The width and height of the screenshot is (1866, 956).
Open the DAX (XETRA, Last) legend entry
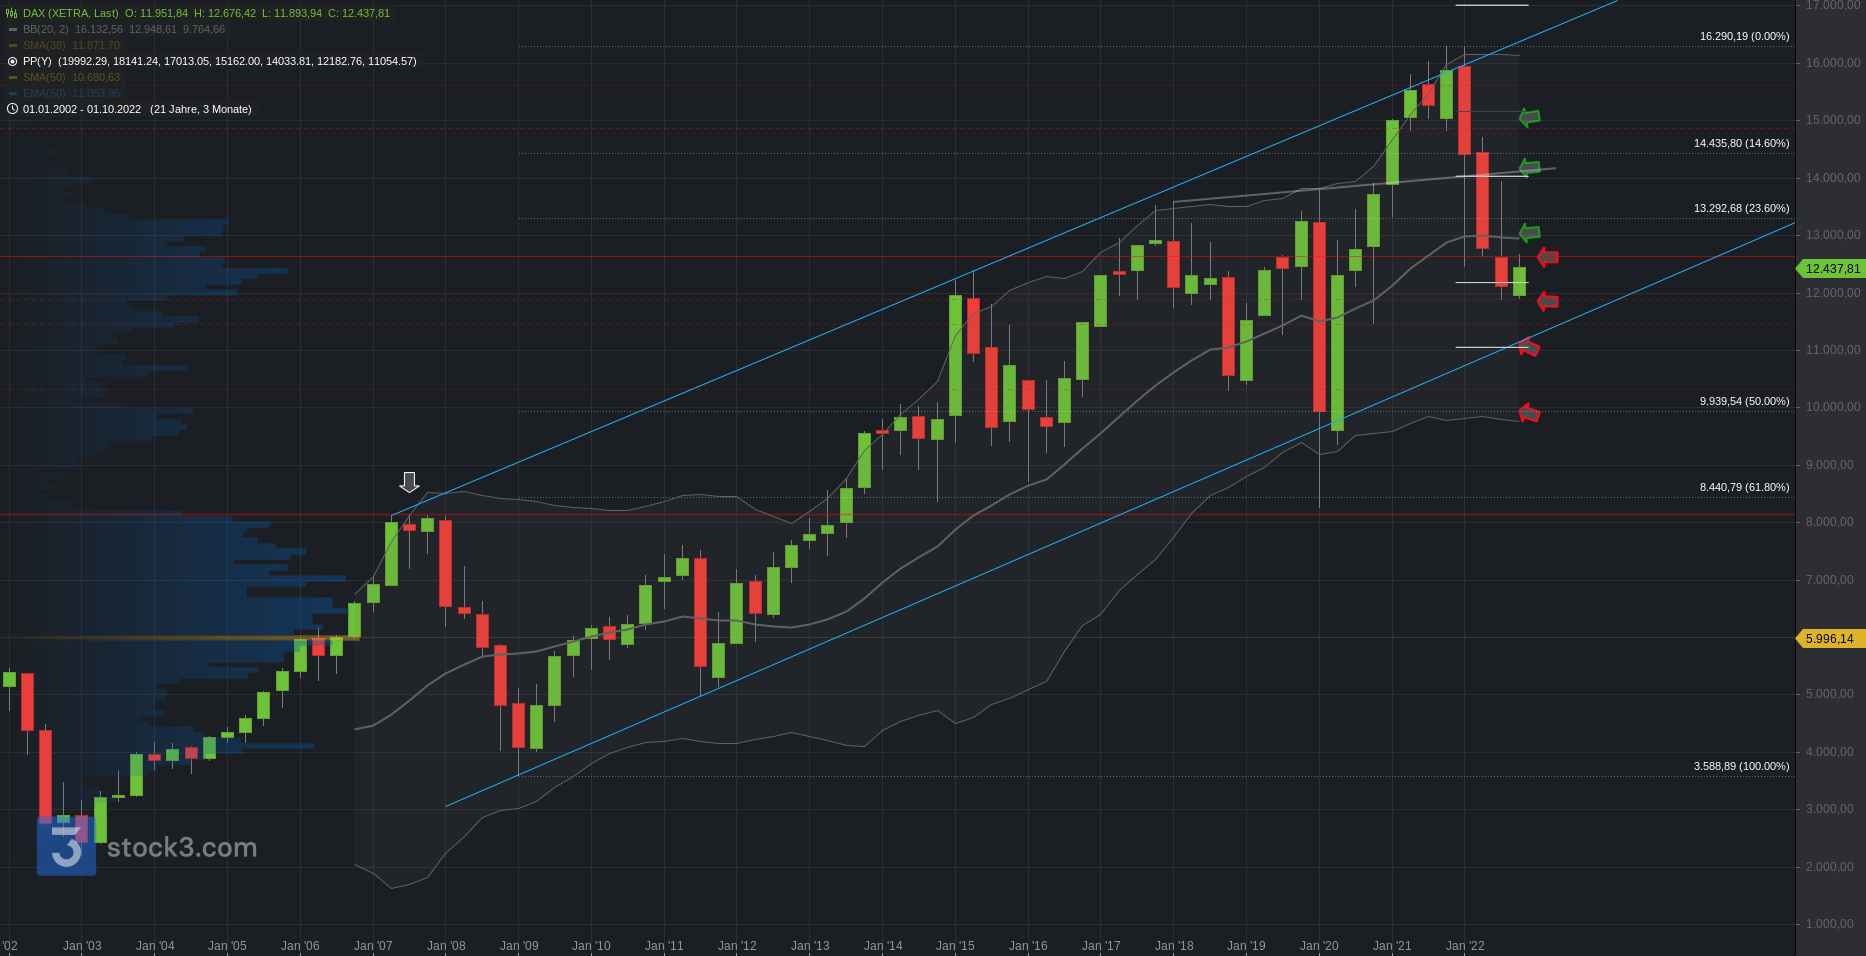[70, 13]
